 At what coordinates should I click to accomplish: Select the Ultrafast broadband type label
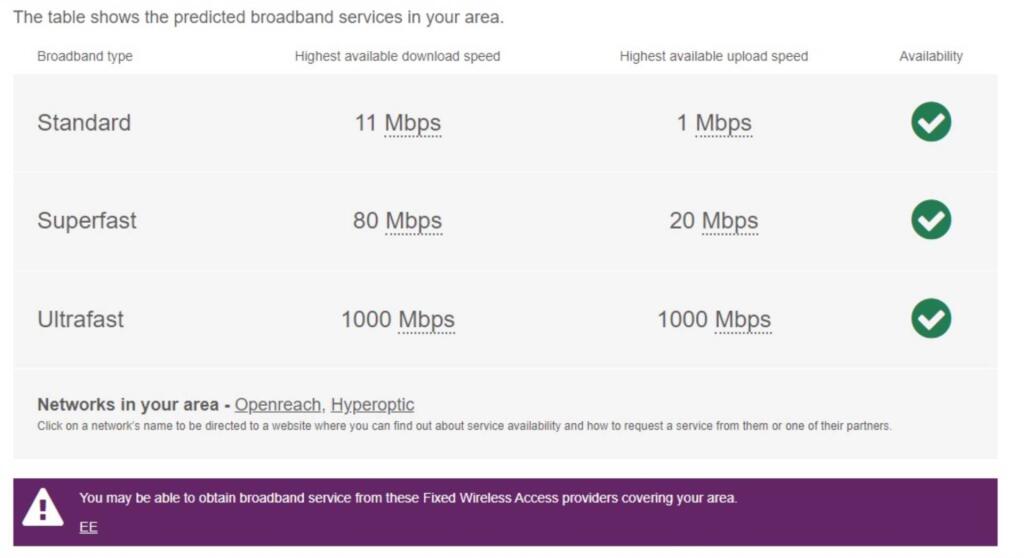[81, 320]
